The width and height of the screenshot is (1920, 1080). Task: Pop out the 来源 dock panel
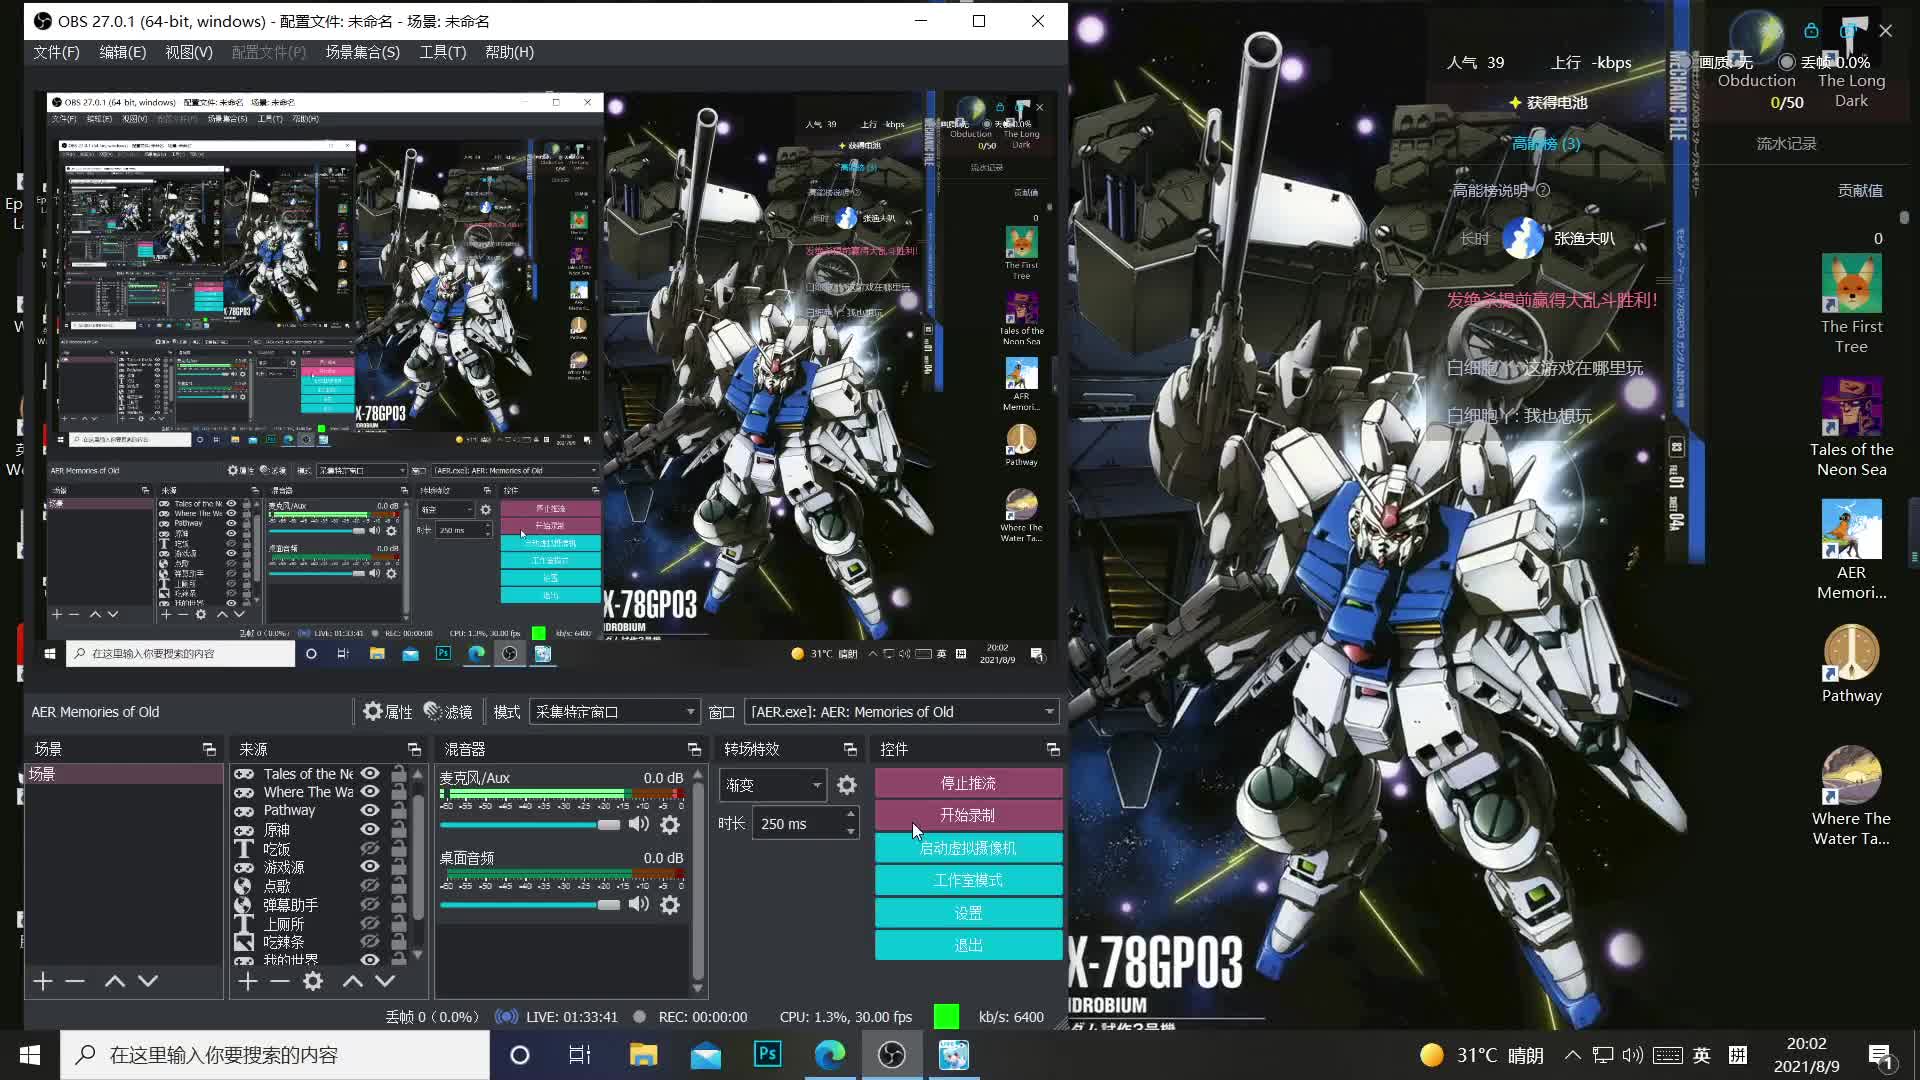(x=414, y=749)
